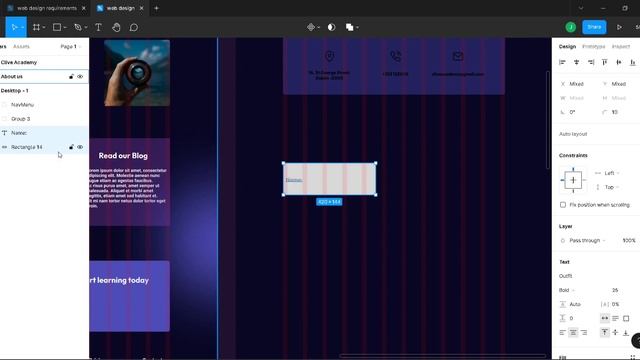Text vertical align middle icon
The width and height of the screenshot is (640, 360).
(x=615, y=332)
